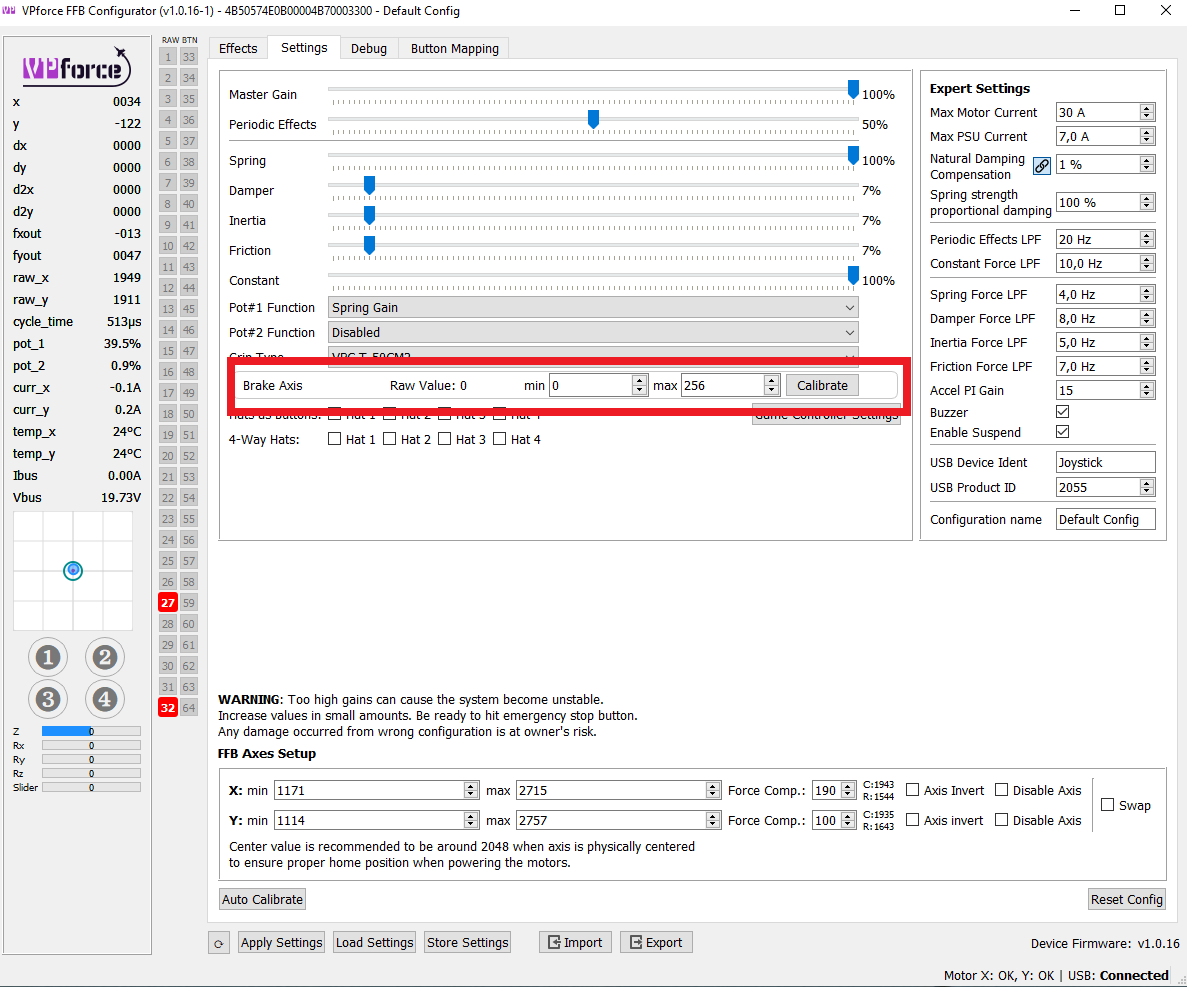The image size is (1187, 987).
Task: Click button indicator 40
Action: [188, 204]
